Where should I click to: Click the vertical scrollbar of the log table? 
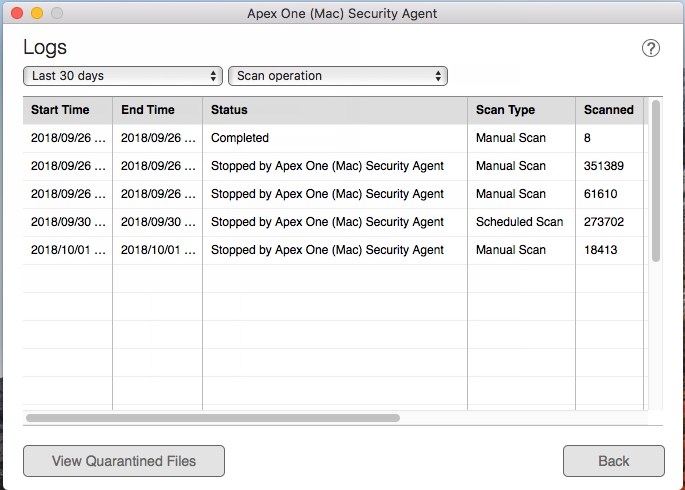[x=656, y=180]
